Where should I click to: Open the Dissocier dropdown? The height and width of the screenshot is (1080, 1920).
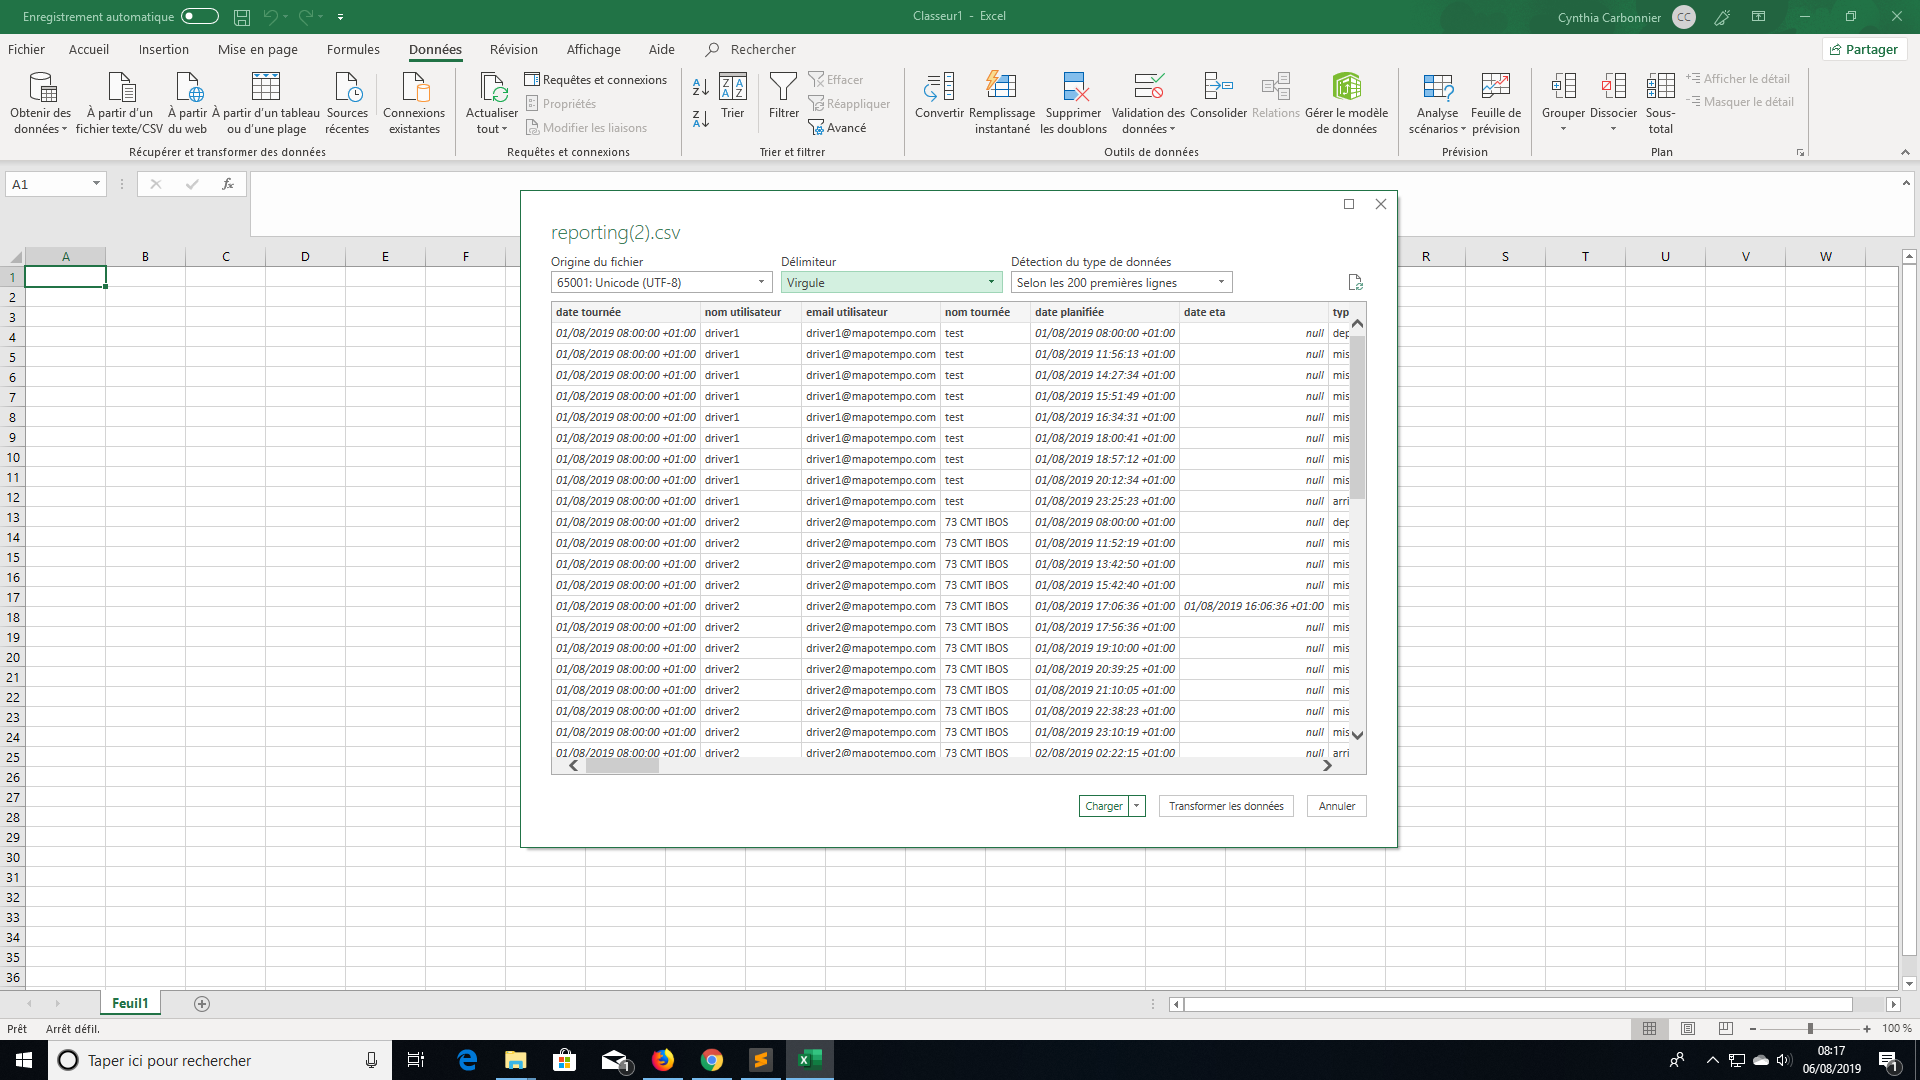[x=1613, y=129]
